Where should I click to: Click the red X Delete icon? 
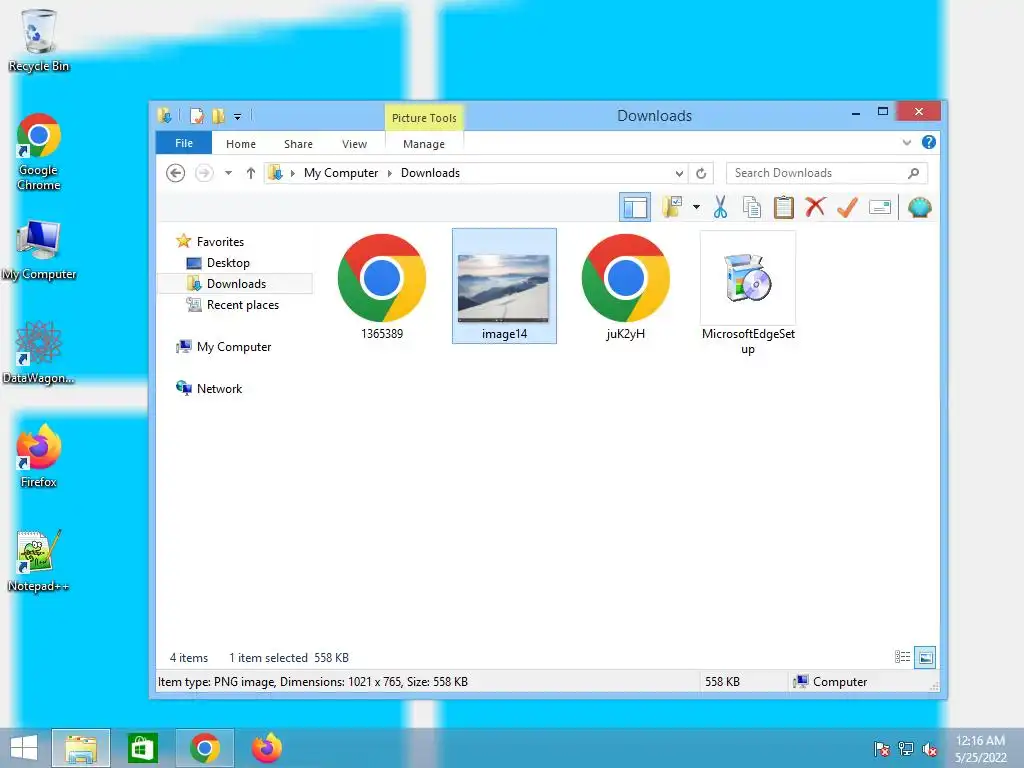[x=815, y=207]
